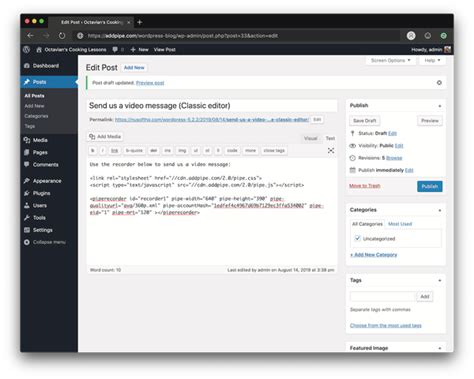The image size is (474, 379).
Task: Click View Post in admin bar
Action: 164,49
